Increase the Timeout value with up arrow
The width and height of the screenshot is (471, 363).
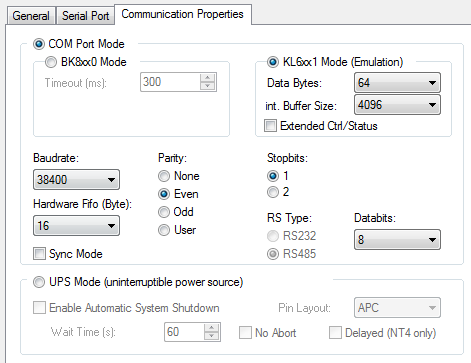208,78
